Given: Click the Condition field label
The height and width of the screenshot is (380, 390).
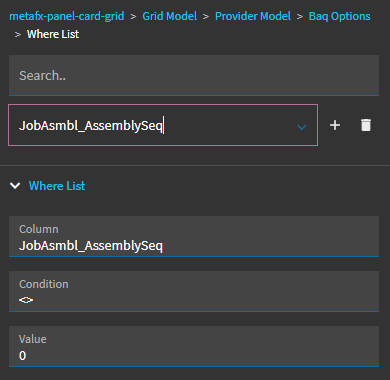Looking at the screenshot, I should [44, 284].
